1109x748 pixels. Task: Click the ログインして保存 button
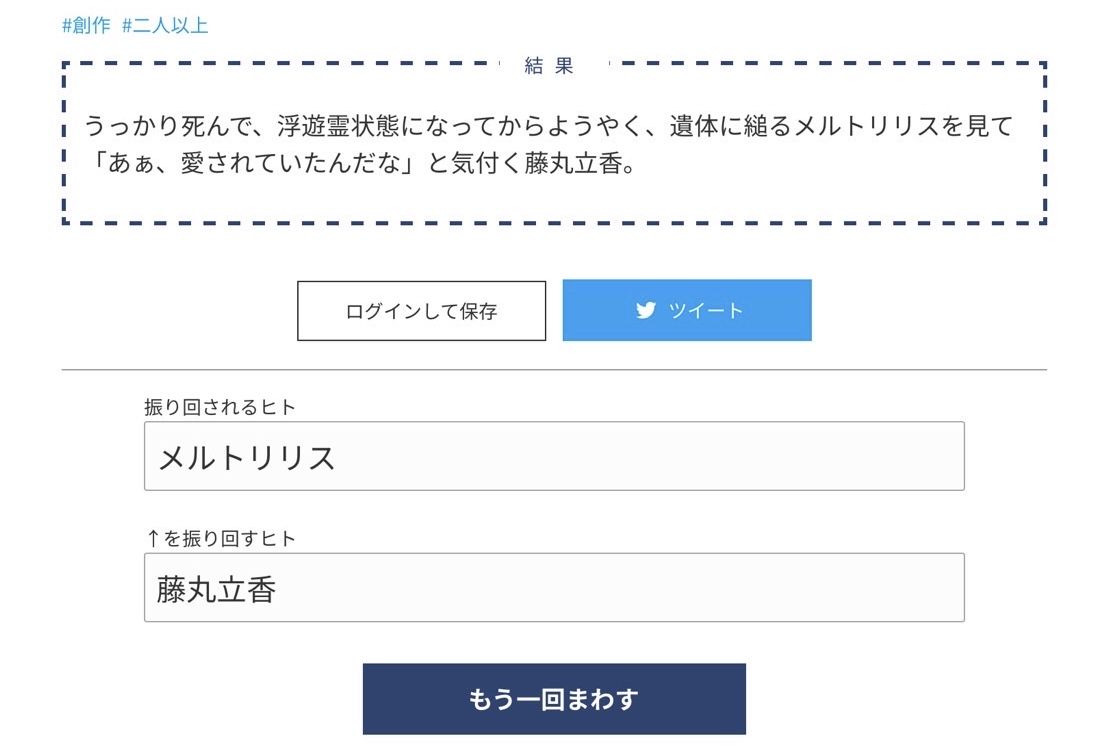422,311
